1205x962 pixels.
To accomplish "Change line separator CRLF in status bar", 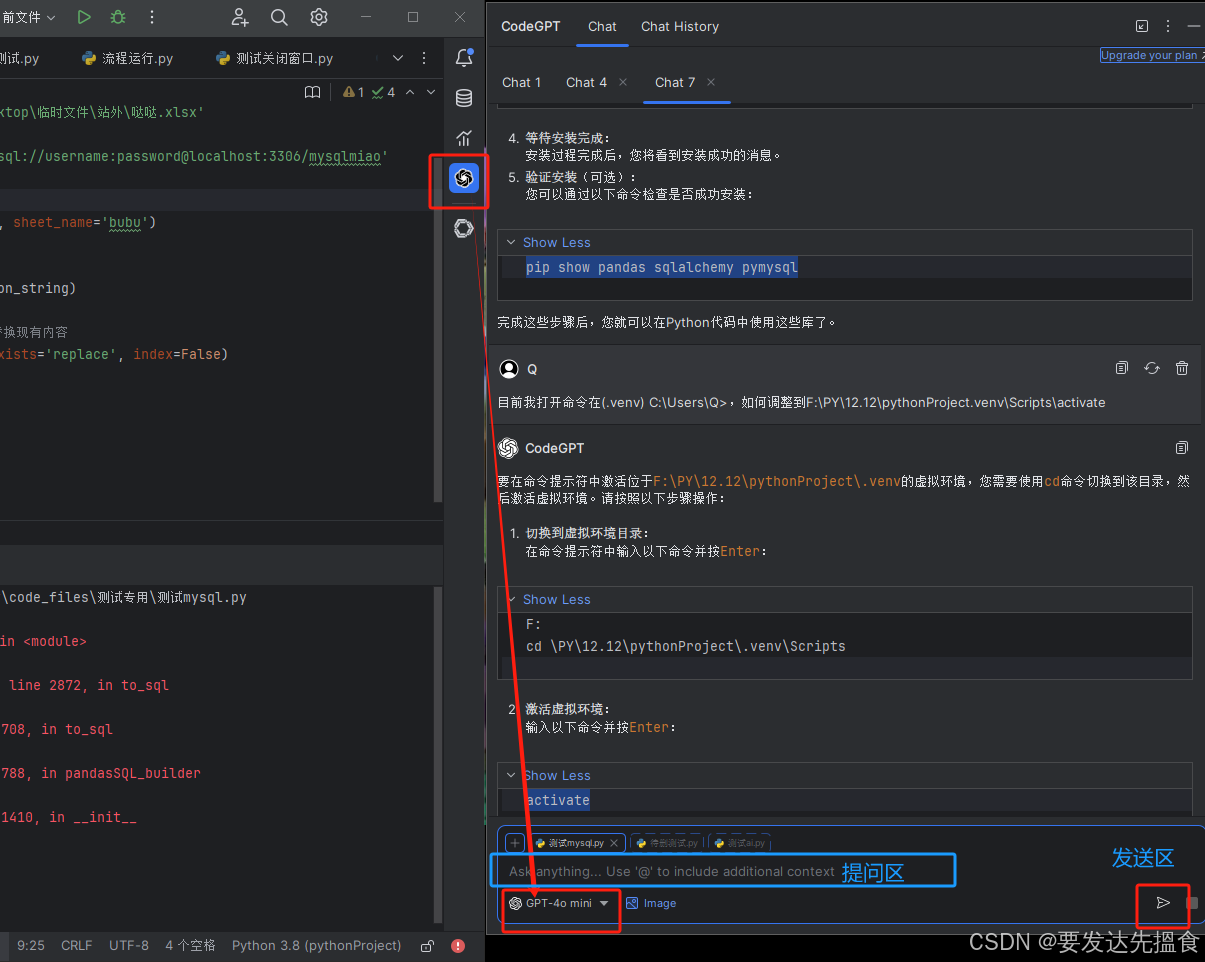I will click(x=76, y=945).
